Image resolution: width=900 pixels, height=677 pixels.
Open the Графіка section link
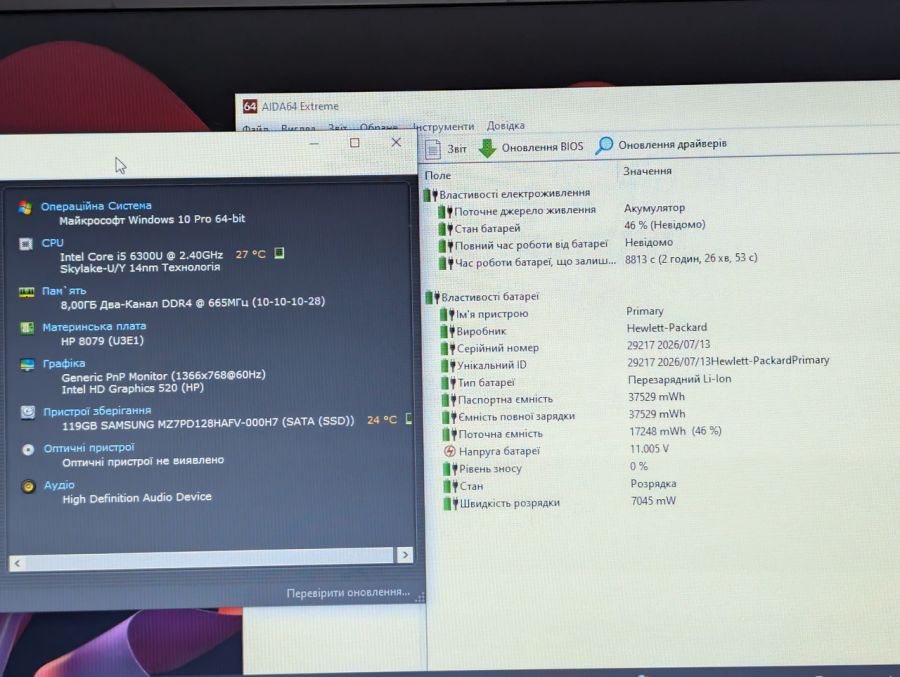coord(64,363)
